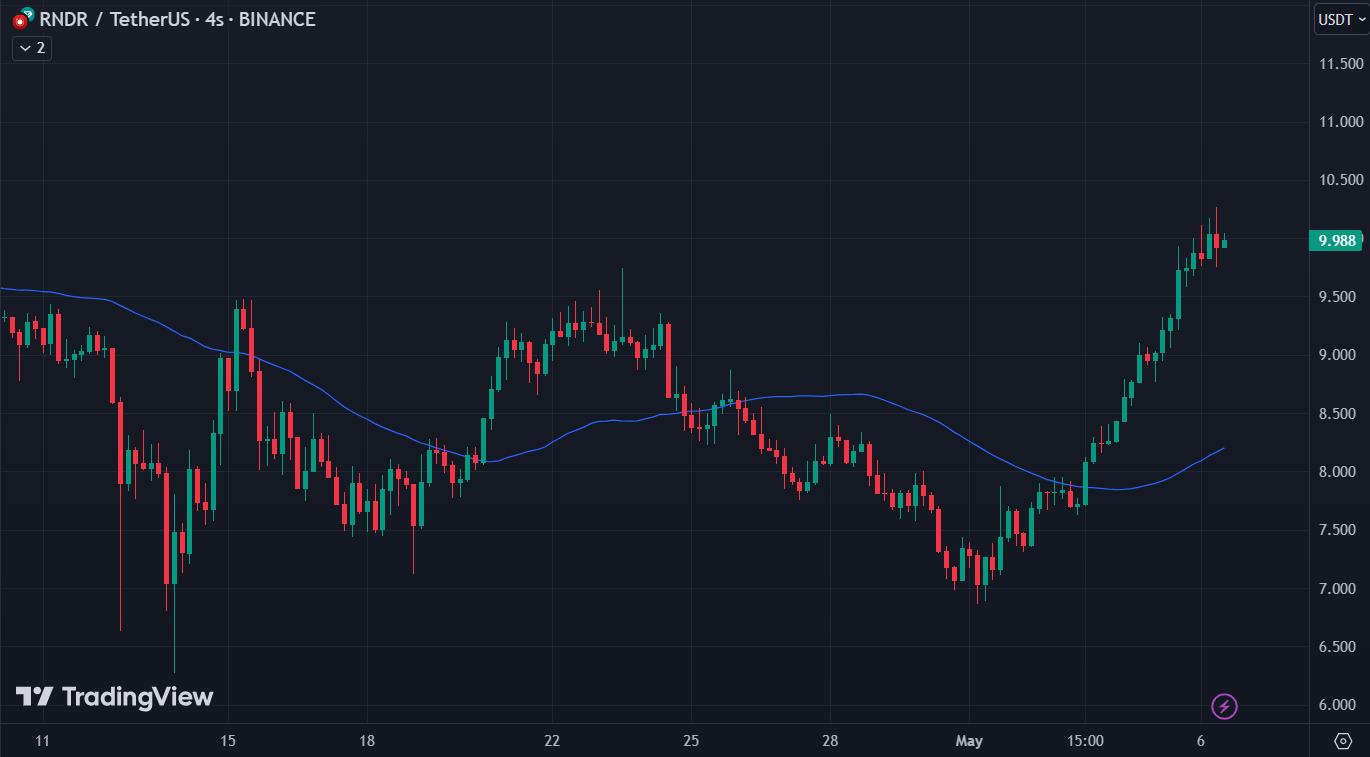The image size is (1370, 757).
Task: Click the '11' date label on time axis
Action: click(x=42, y=741)
